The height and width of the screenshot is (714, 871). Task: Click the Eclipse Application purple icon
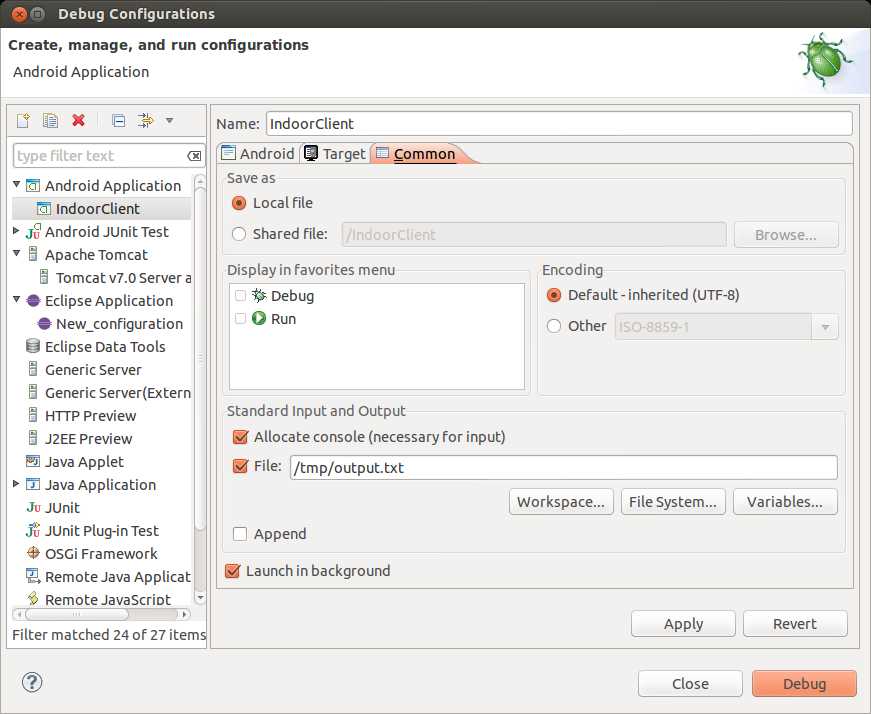click(x=33, y=301)
